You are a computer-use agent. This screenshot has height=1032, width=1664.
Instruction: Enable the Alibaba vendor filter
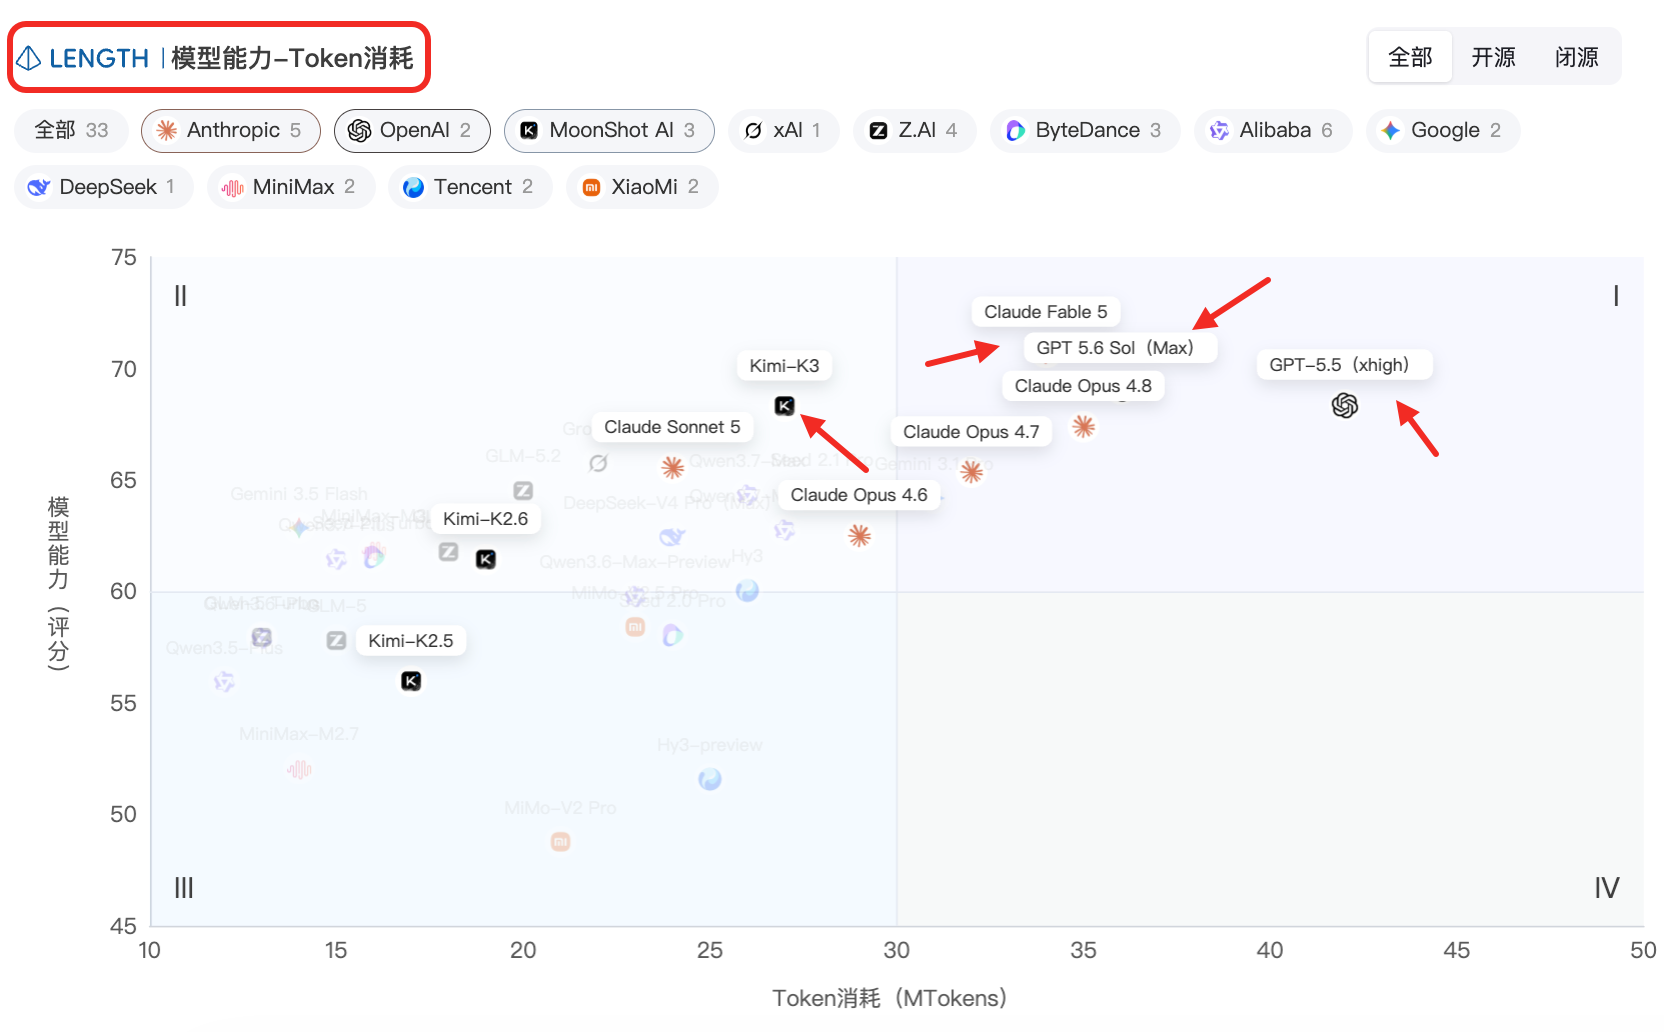pos(1273,131)
